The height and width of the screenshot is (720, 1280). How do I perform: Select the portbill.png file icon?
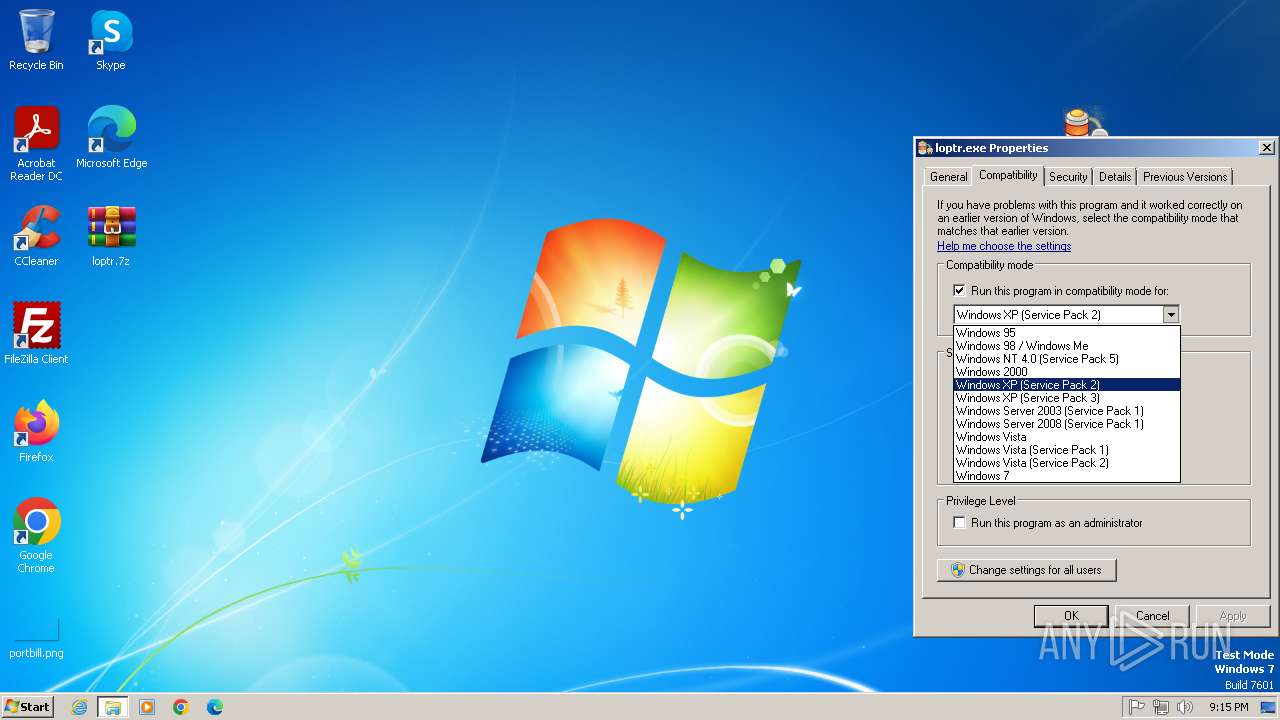[x=36, y=638]
